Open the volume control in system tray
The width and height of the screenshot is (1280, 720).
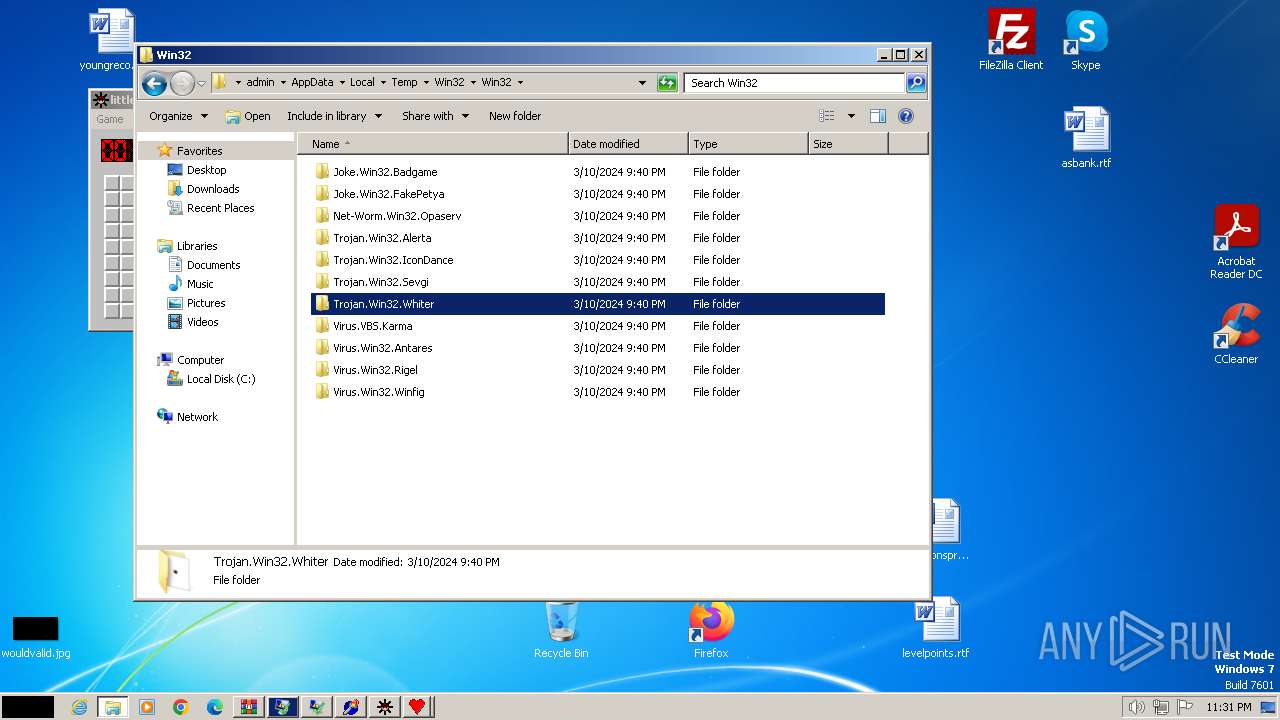(1136, 707)
